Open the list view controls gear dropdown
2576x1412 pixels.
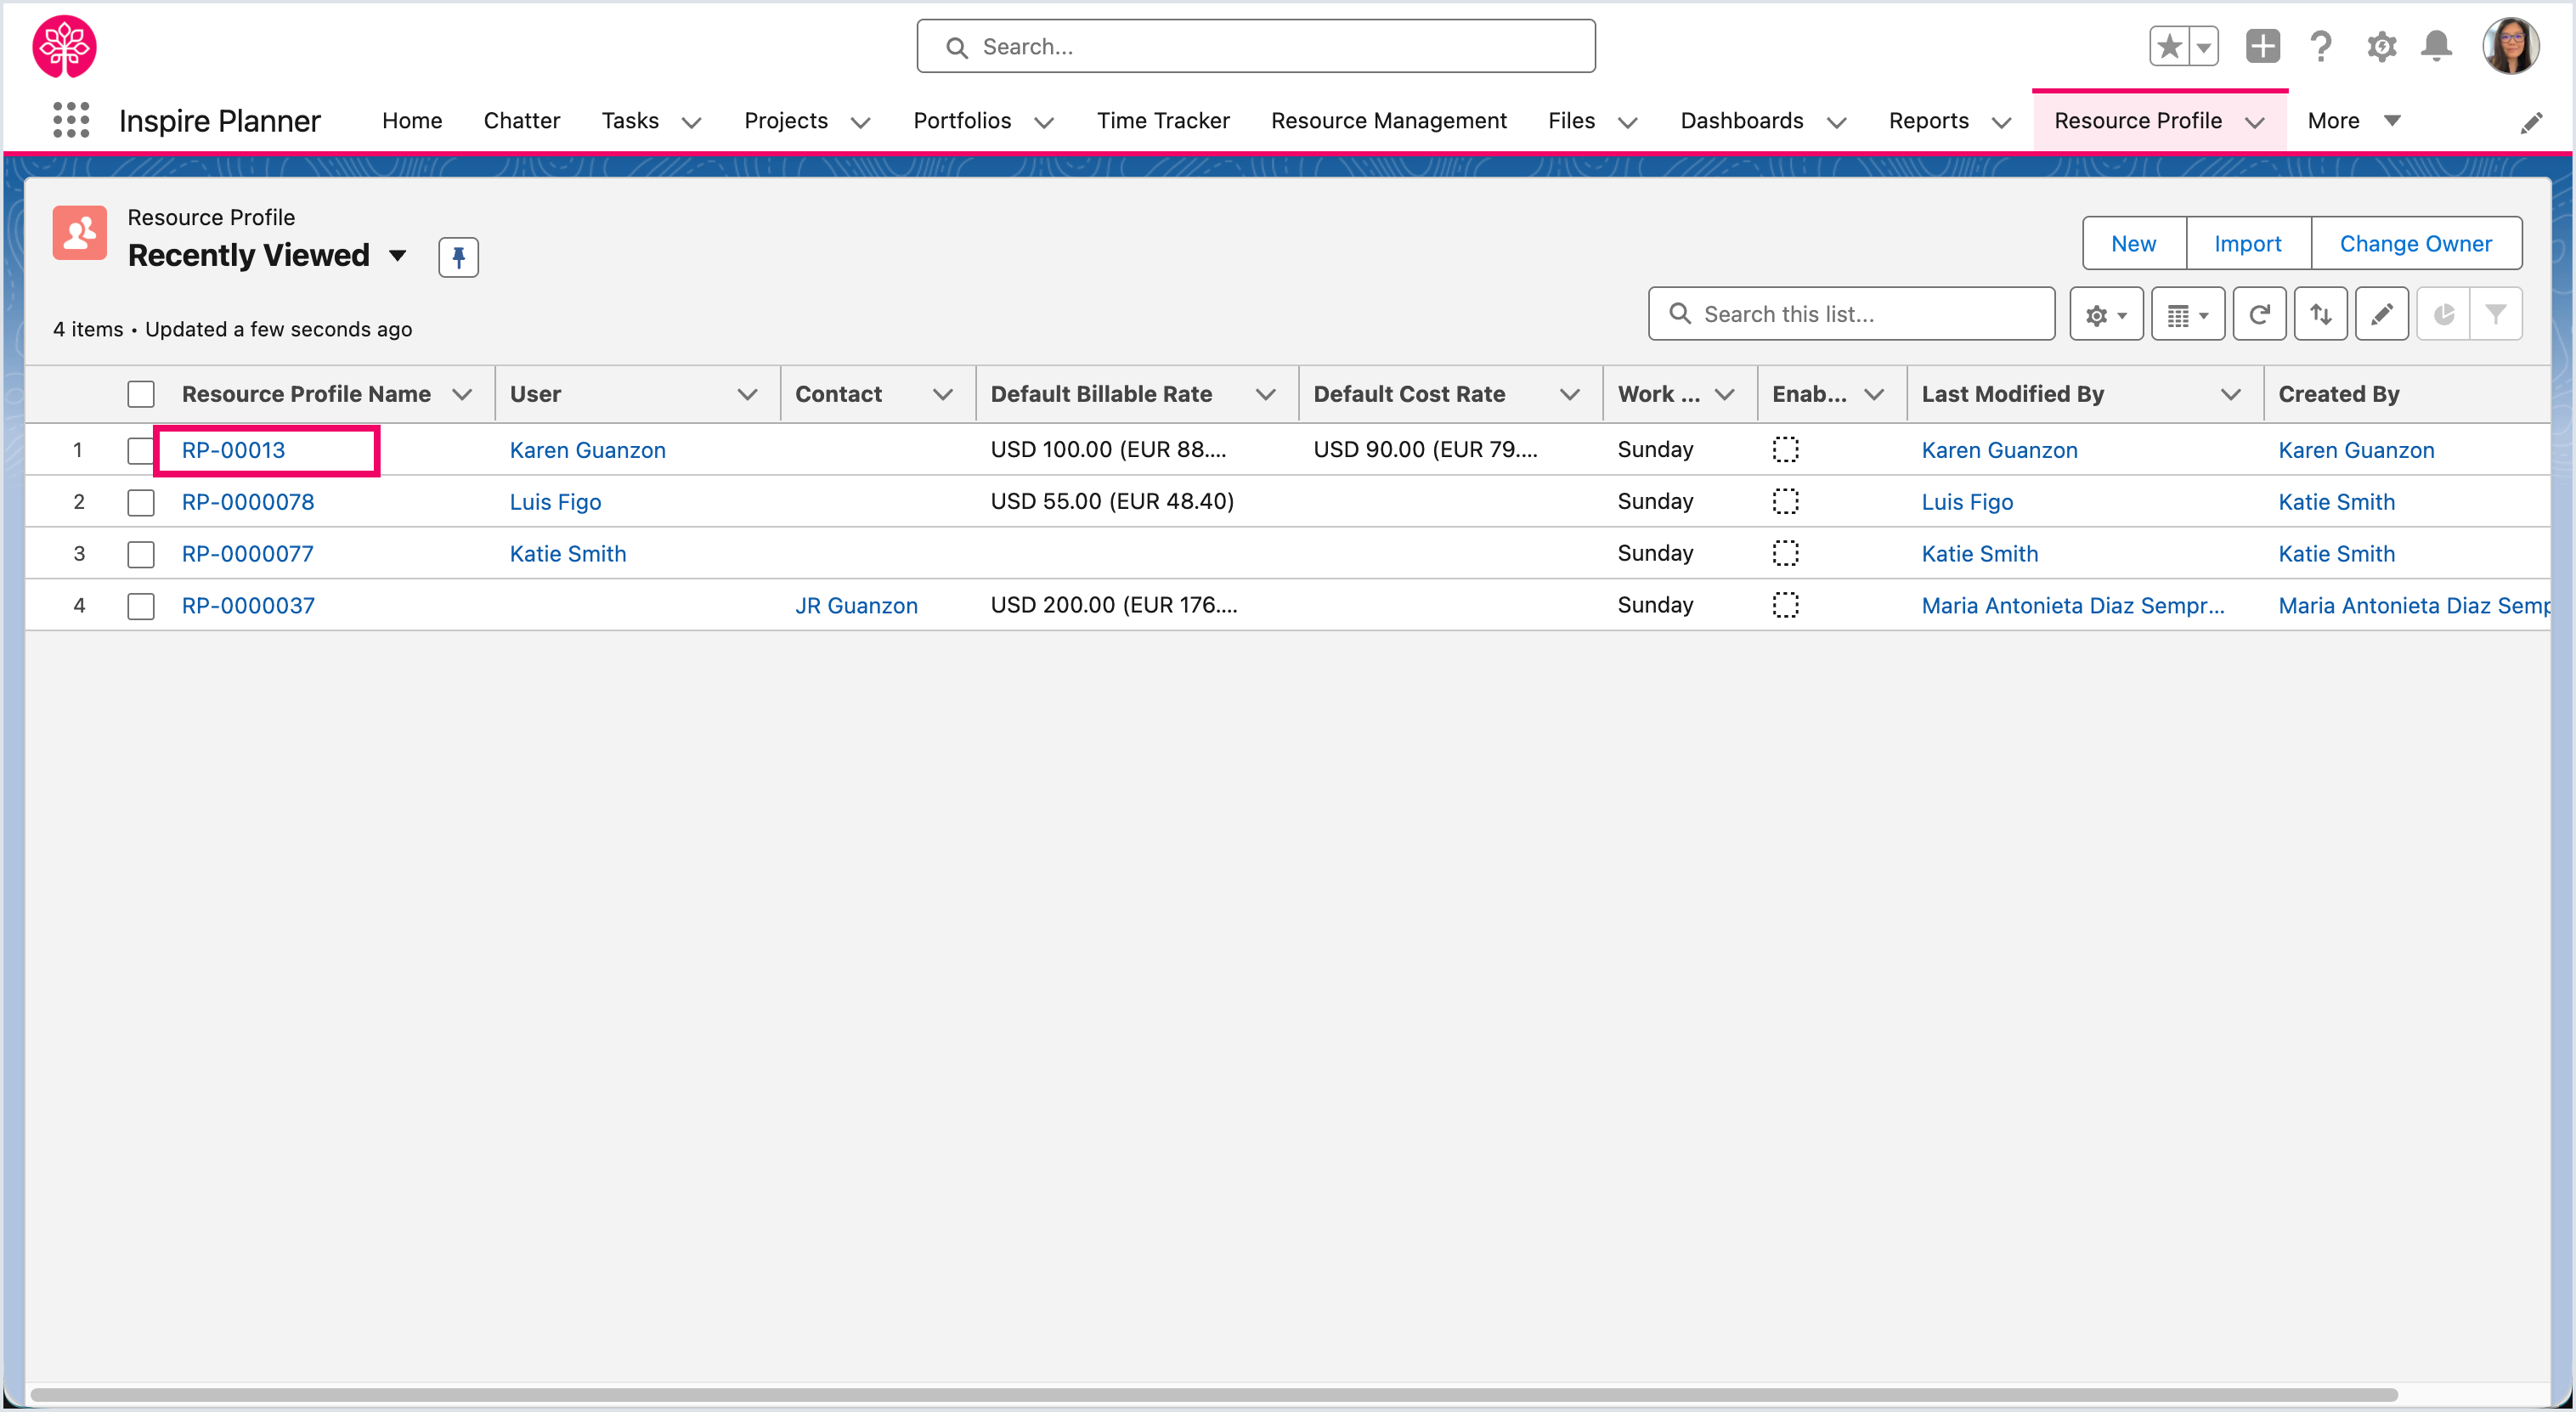point(2106,314)
